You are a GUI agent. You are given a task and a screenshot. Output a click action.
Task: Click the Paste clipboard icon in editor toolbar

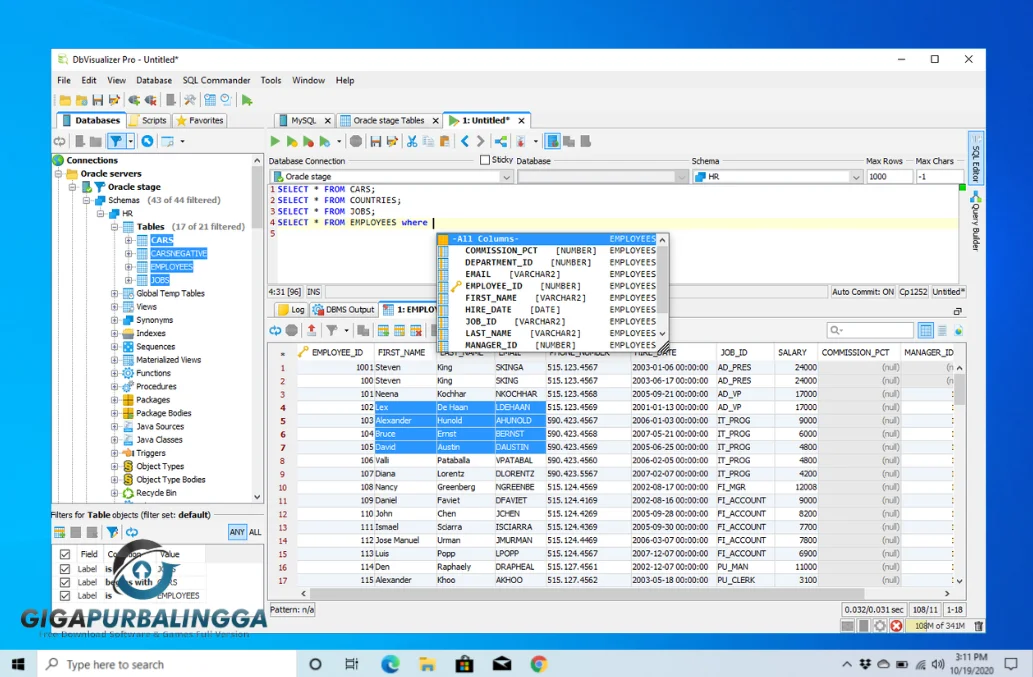coord(445,141)
